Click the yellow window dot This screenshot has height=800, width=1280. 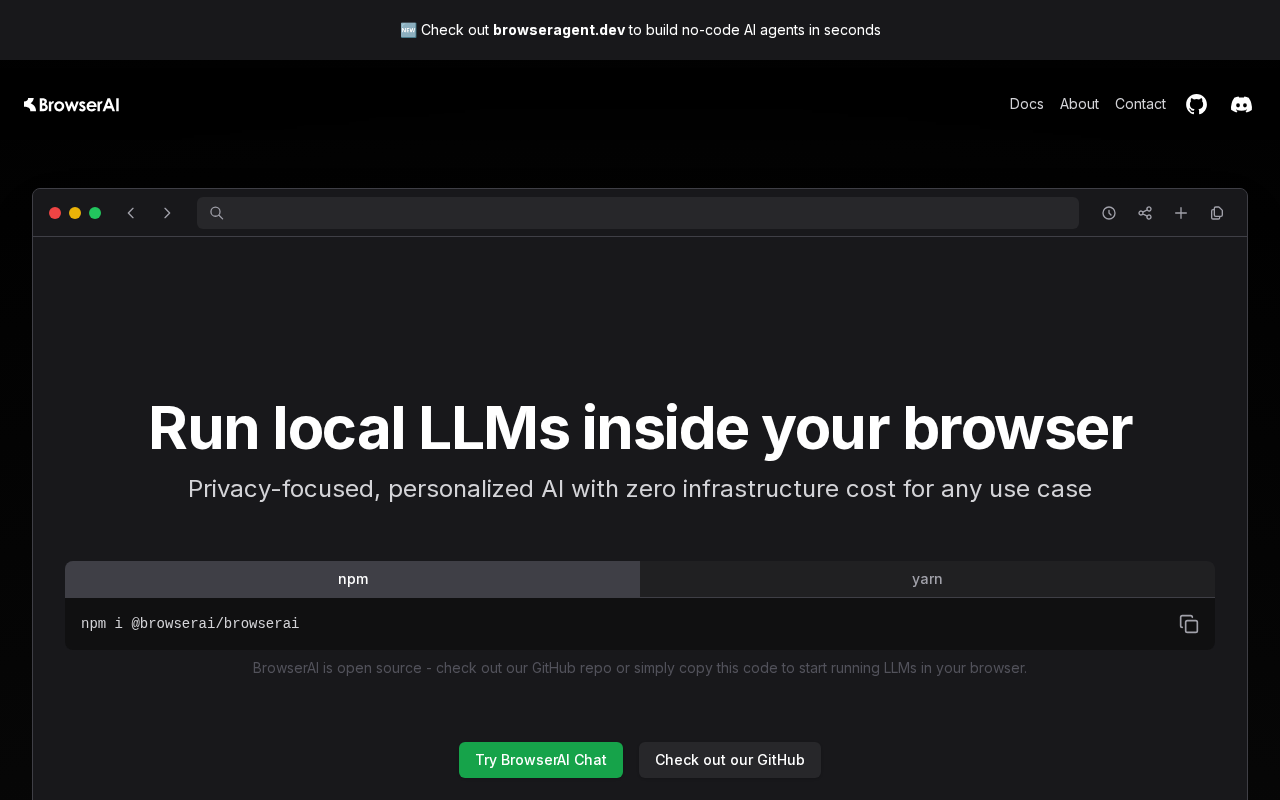point(75,213)
